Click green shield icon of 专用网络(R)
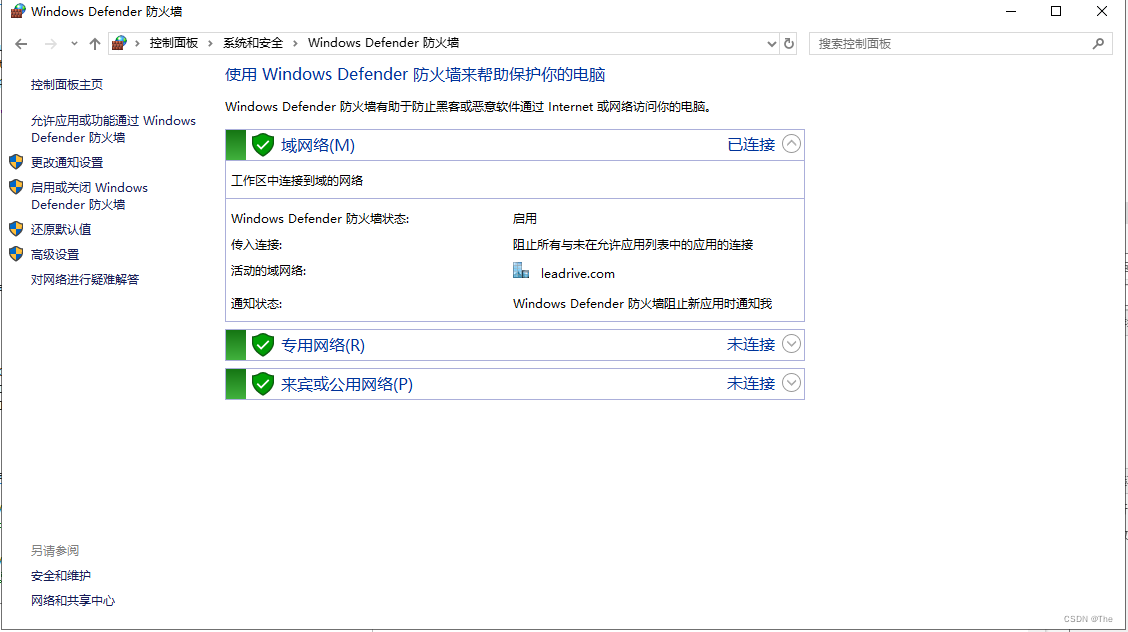Image resolution: width=1128 pixels, height=632 pixels. [x=263, y=345]
